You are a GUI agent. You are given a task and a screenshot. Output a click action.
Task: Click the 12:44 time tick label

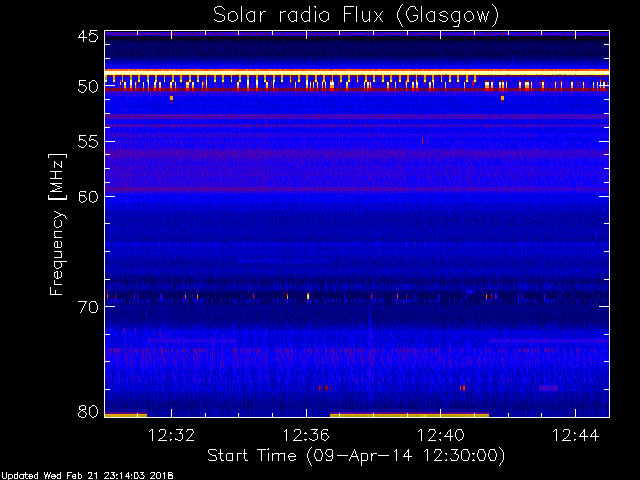575,435
